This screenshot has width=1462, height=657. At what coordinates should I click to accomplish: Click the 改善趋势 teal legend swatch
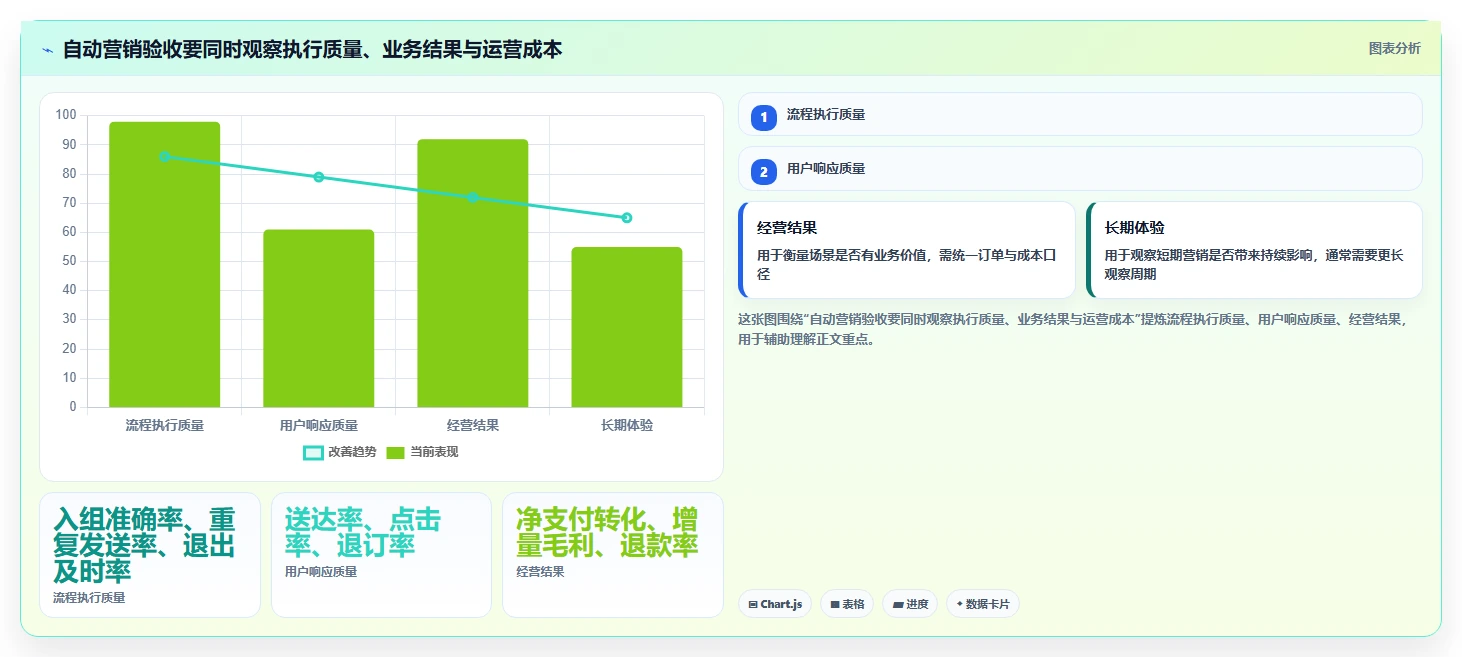[313, 452]
